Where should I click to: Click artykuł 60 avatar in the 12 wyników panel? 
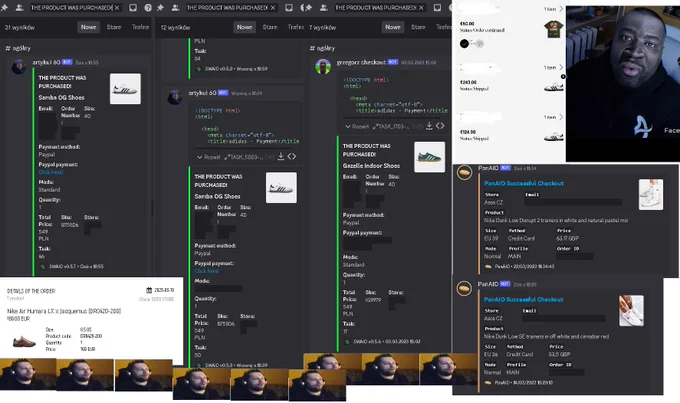pos(175,97)
